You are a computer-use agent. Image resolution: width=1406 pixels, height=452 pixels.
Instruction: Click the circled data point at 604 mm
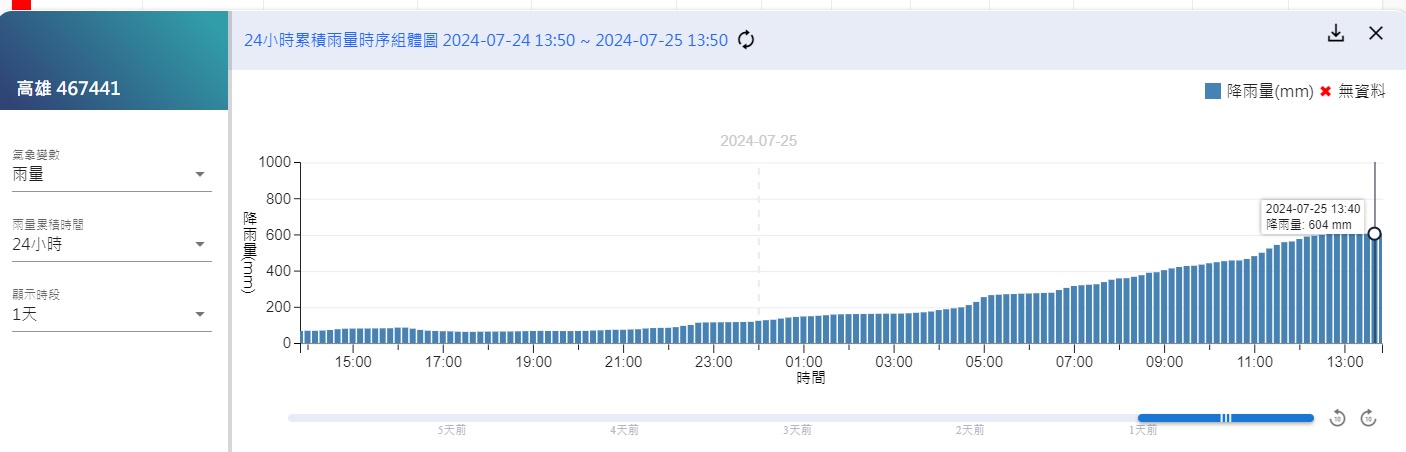point(1374,234)
